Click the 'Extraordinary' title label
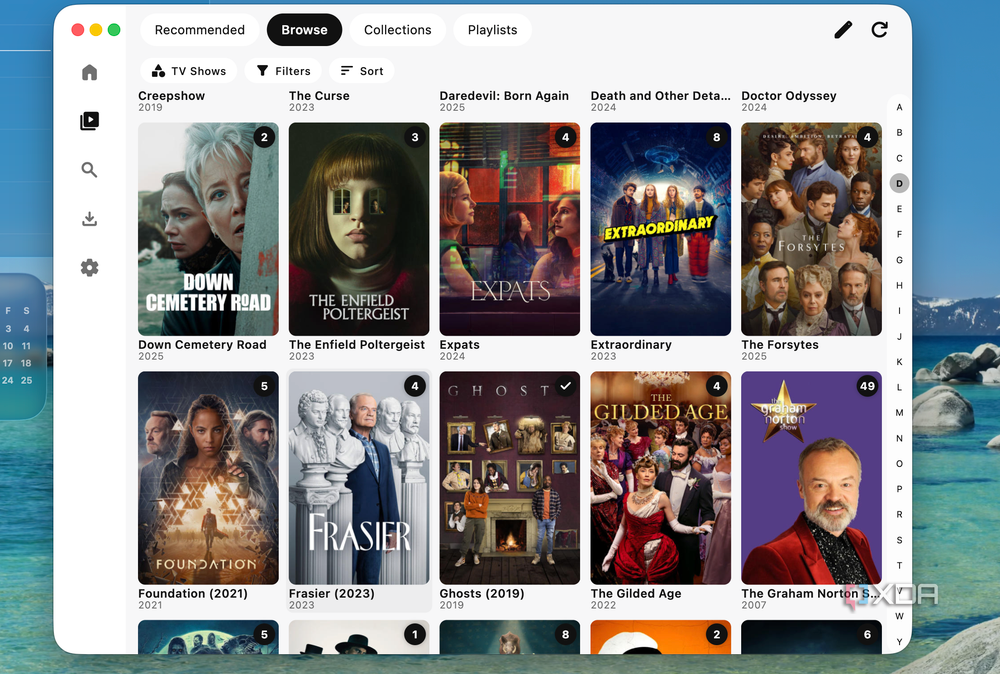The height and width of the screenshot is (674, 1000). 631,344
